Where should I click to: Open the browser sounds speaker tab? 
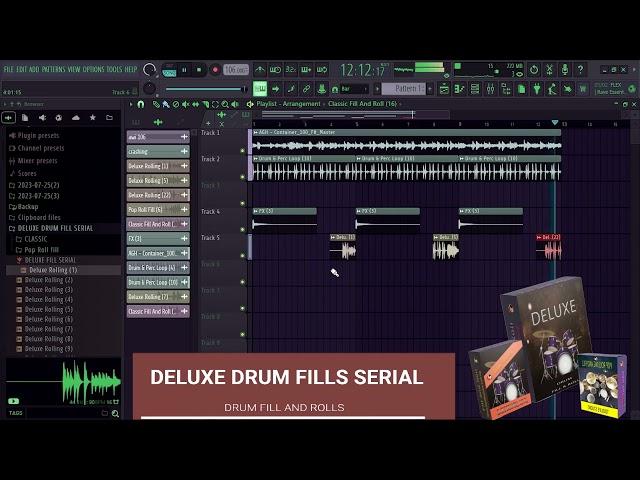click(42, 118)
